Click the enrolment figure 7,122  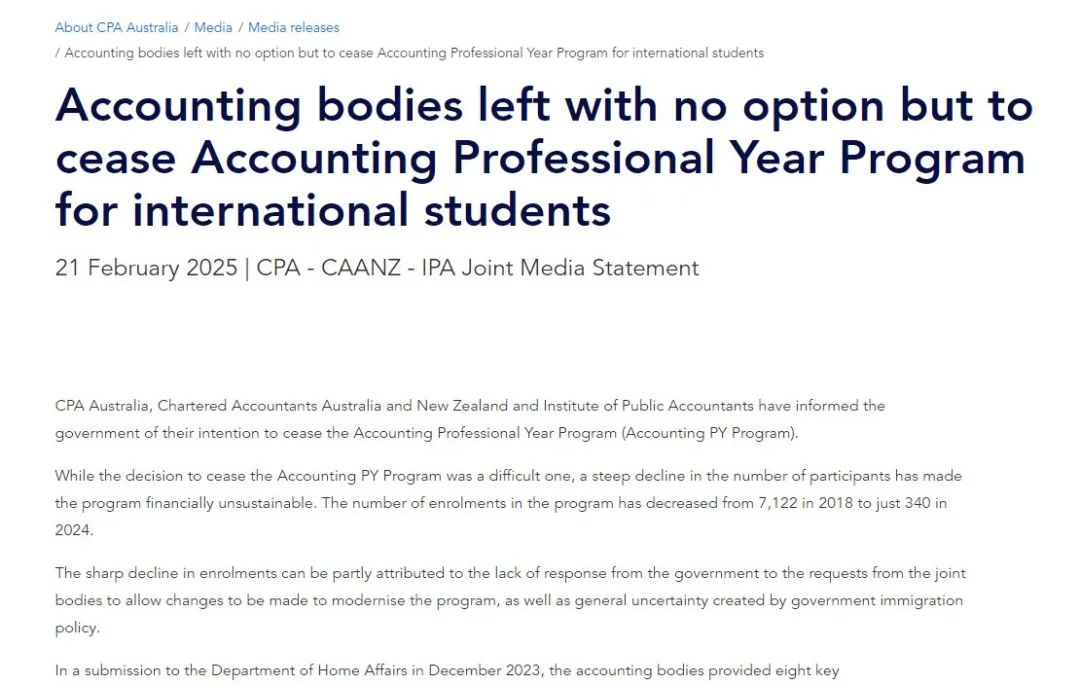pos(786,503)
